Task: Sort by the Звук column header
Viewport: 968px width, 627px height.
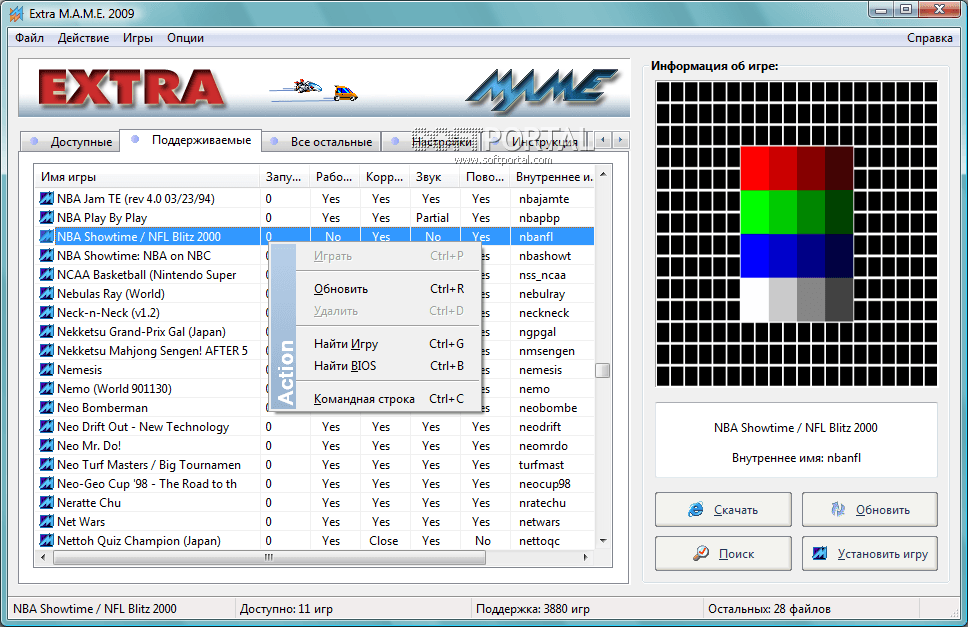Action: 435,177
